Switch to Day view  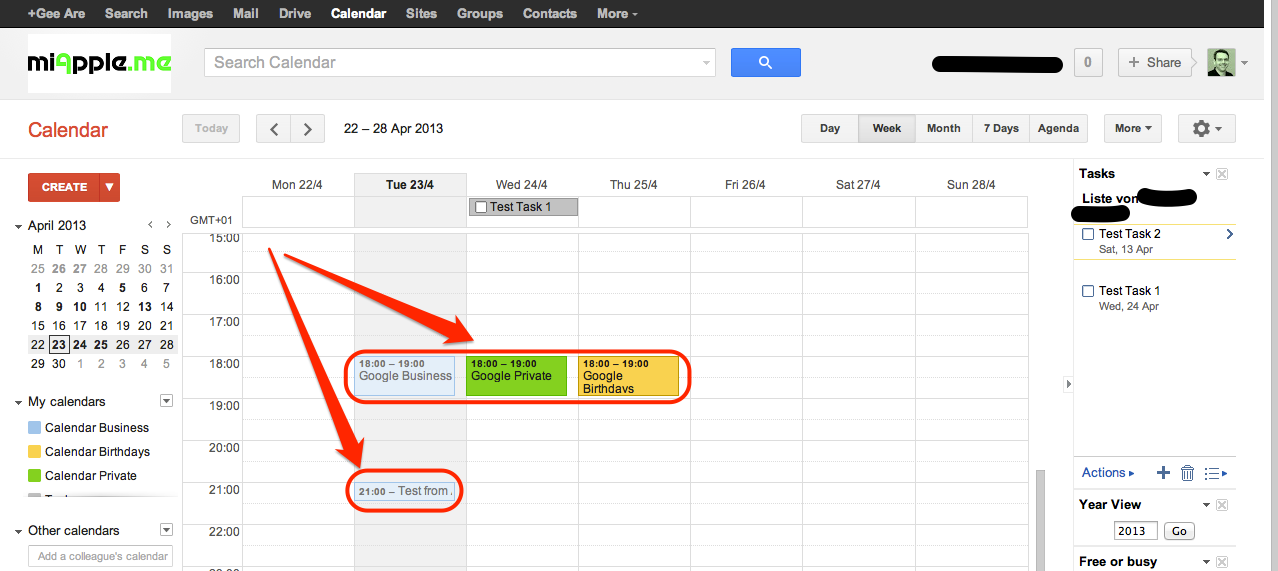pos(830,128)
